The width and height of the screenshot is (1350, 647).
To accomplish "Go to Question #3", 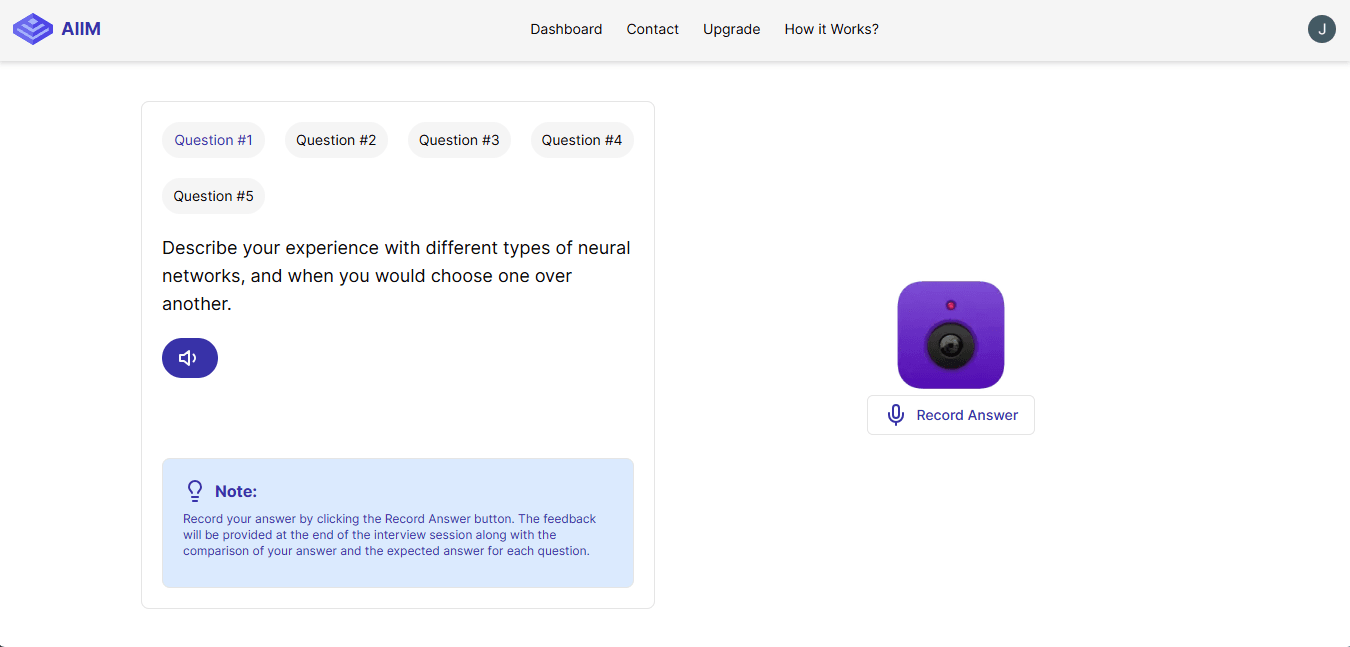I will tap(459, 140).
